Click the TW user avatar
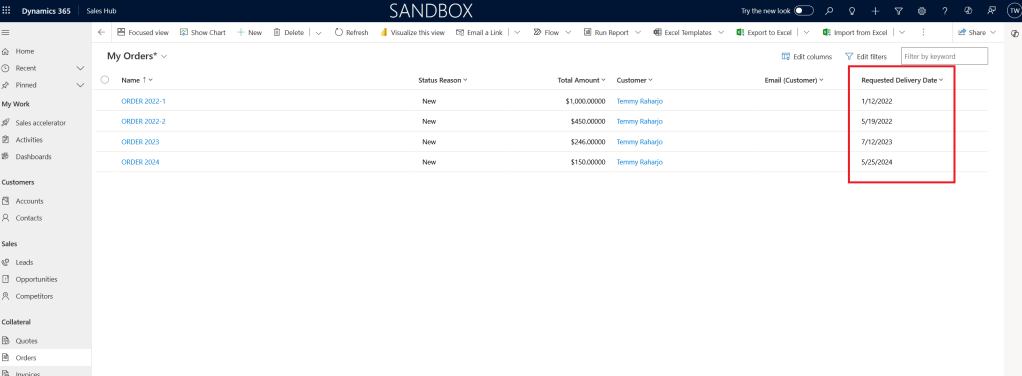 click(x=1014, y=11)
